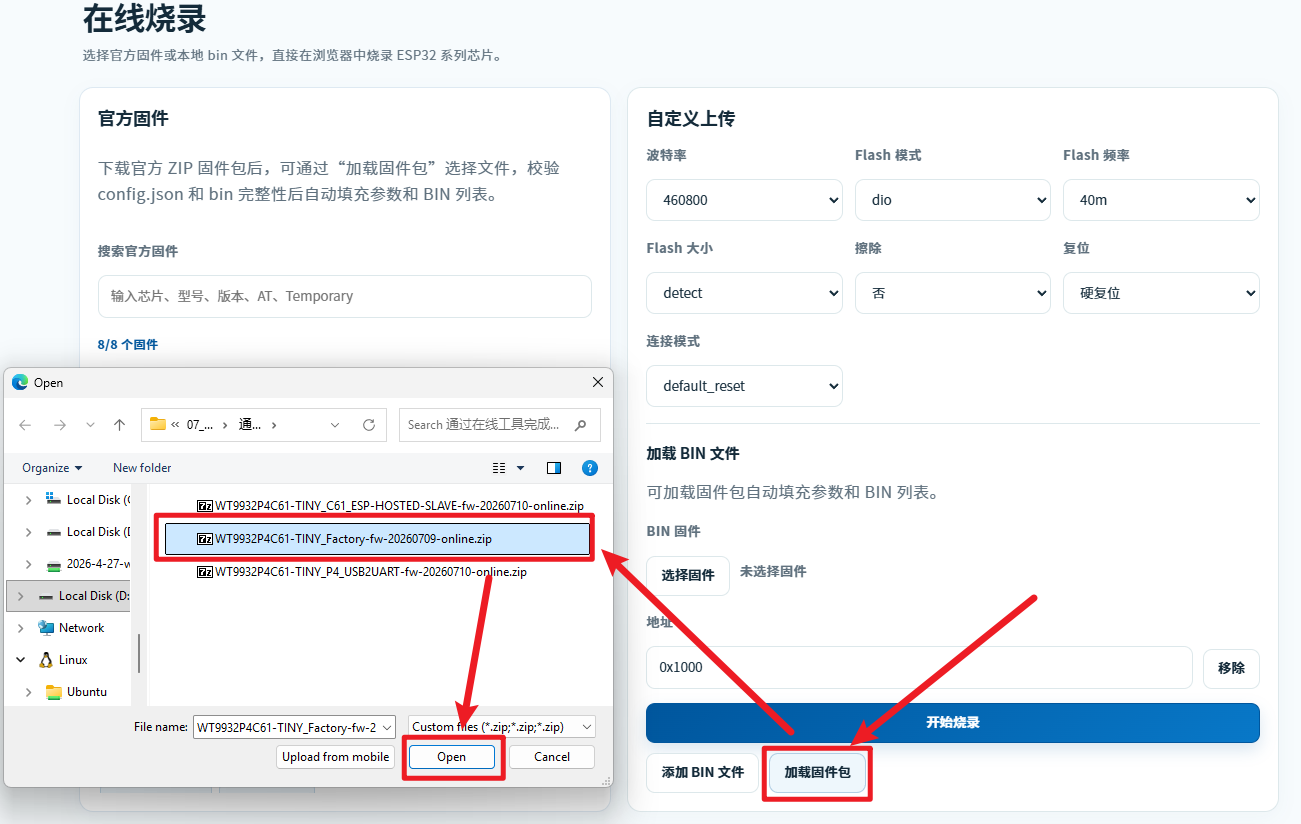The width and height of the screenshot is (1301, 824).
Task: Click the 选择固件 button
Action: click(x=688, y=575)
